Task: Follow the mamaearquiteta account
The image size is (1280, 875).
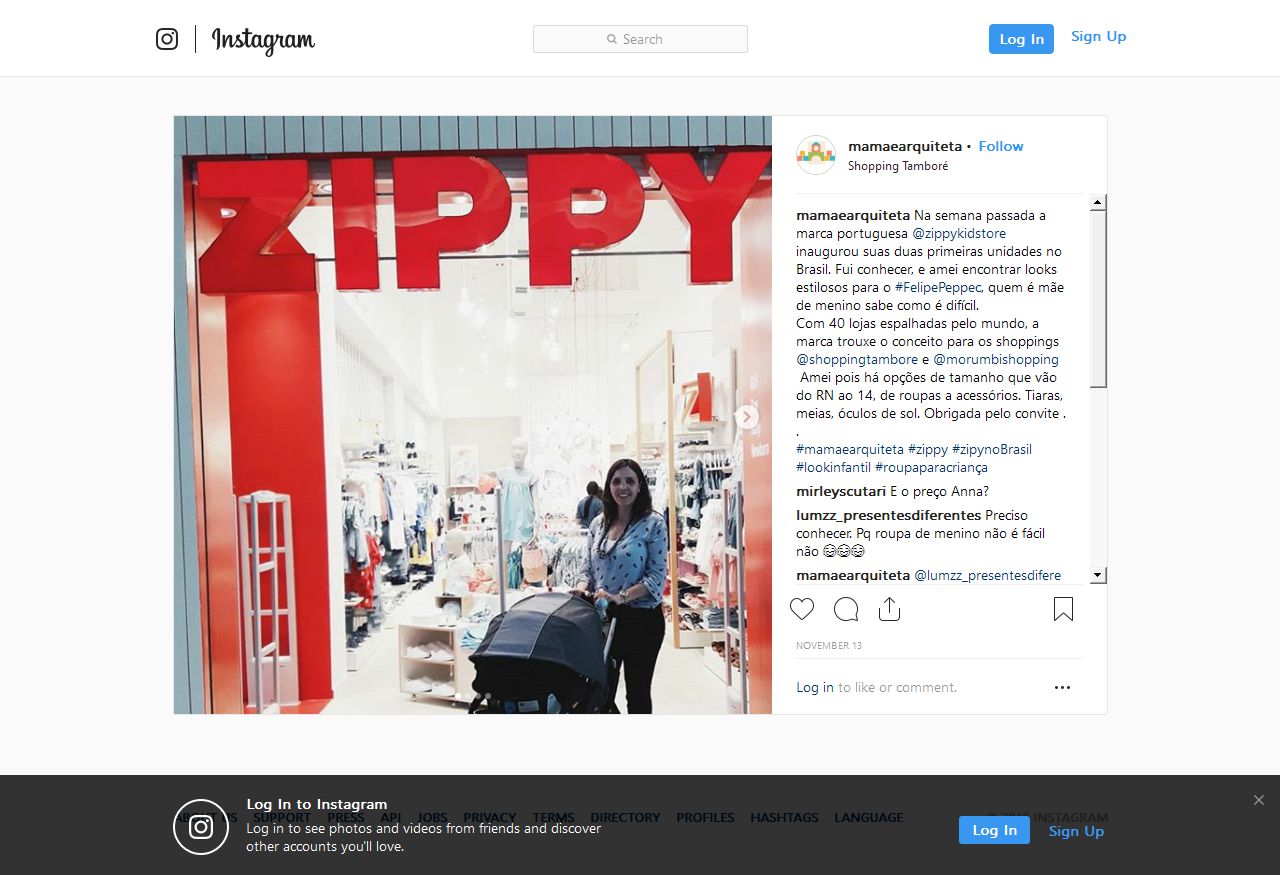Action: 1001,146
